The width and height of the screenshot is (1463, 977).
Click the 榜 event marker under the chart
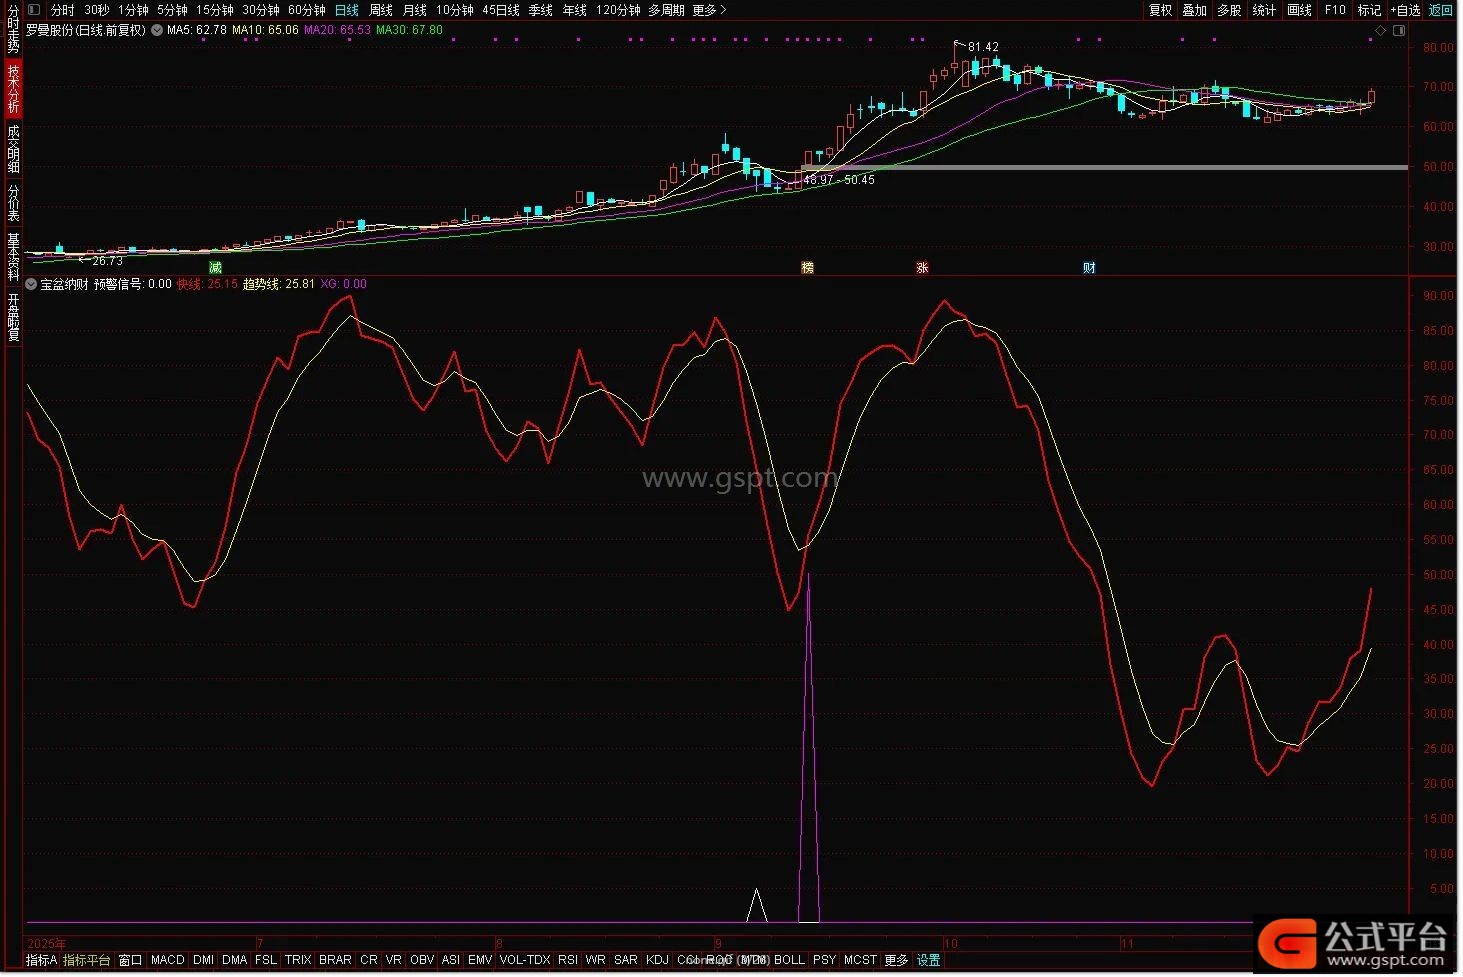(807, 268)
